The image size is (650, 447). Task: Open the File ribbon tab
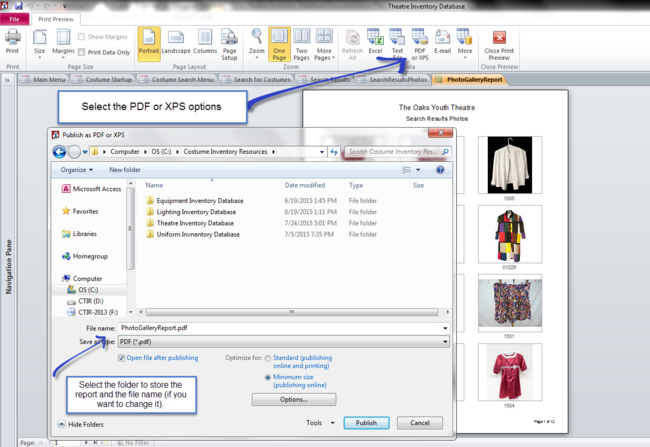pyautogui.click(x=14, y=19)
